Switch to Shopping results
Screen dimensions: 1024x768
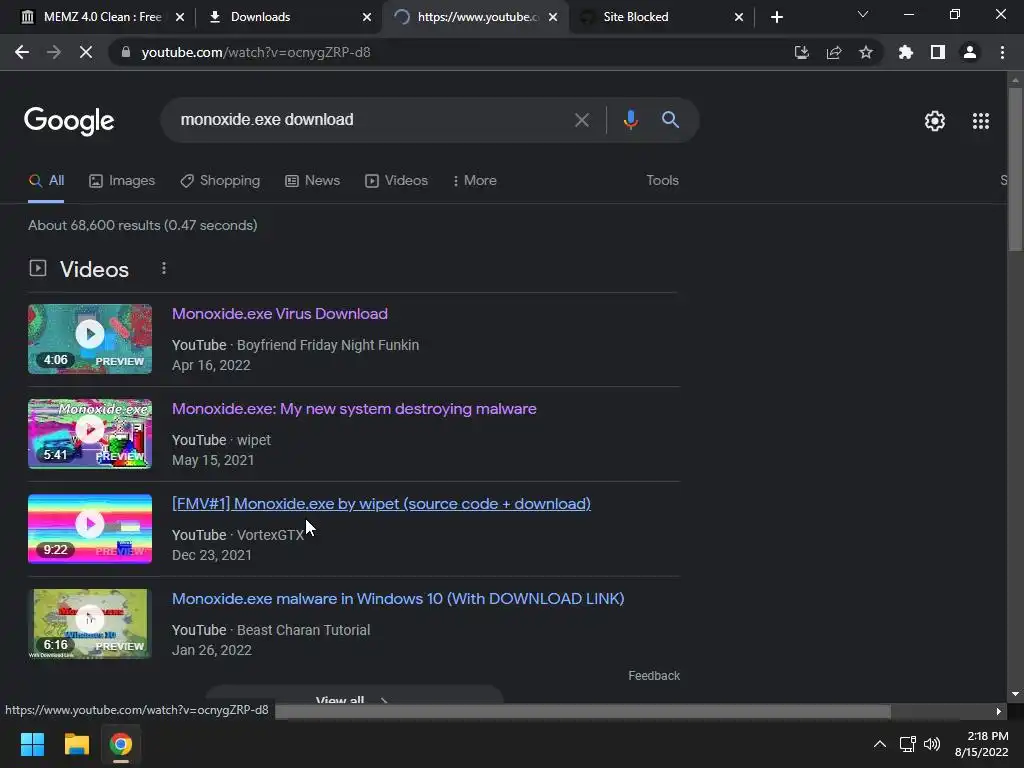pos(220,181)
